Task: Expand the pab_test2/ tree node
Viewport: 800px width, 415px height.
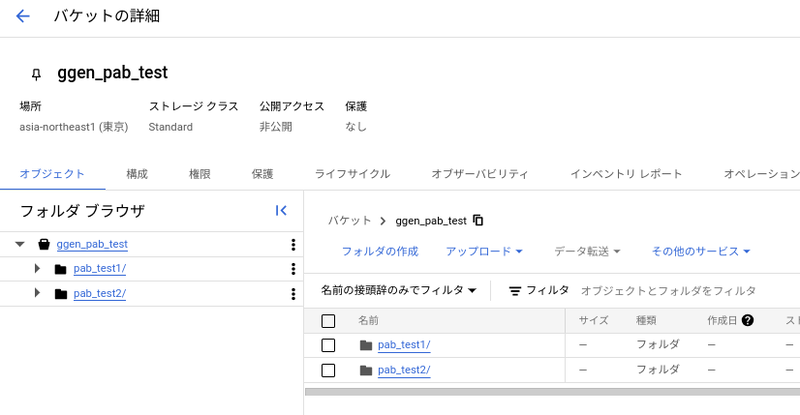Action: click(37, 293)
